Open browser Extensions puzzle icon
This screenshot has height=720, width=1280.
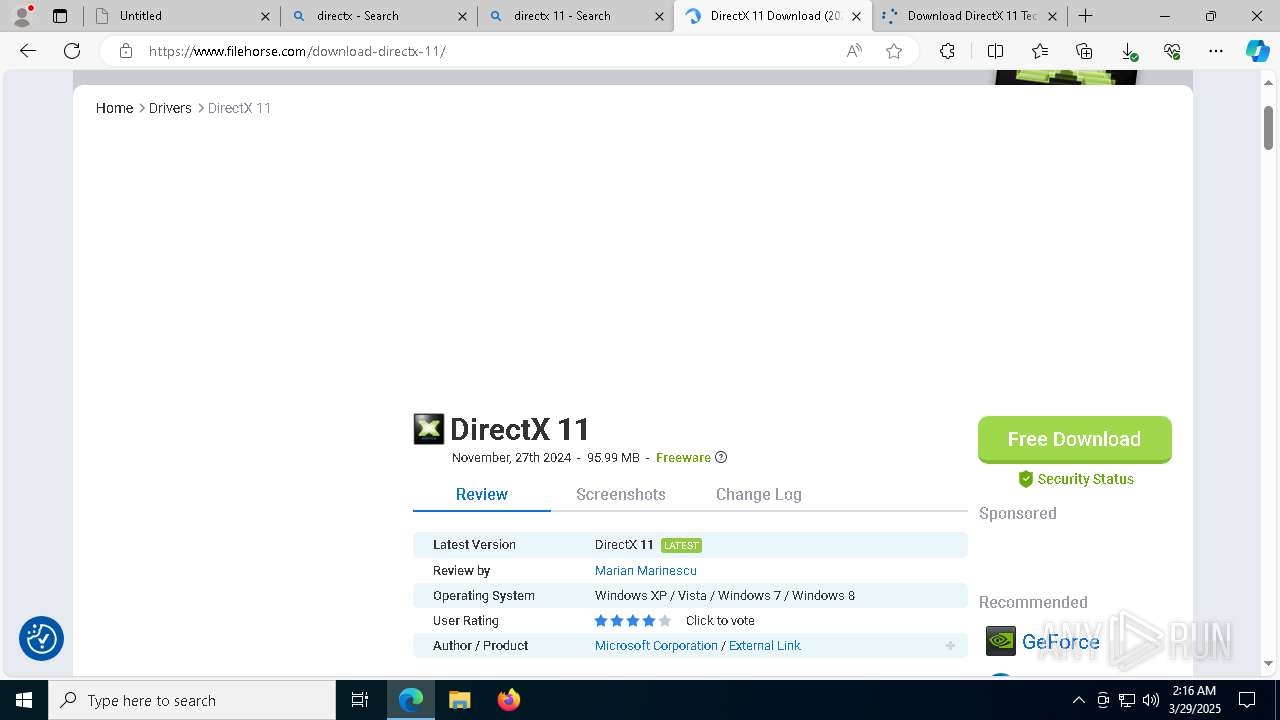(x=947, y=51)
